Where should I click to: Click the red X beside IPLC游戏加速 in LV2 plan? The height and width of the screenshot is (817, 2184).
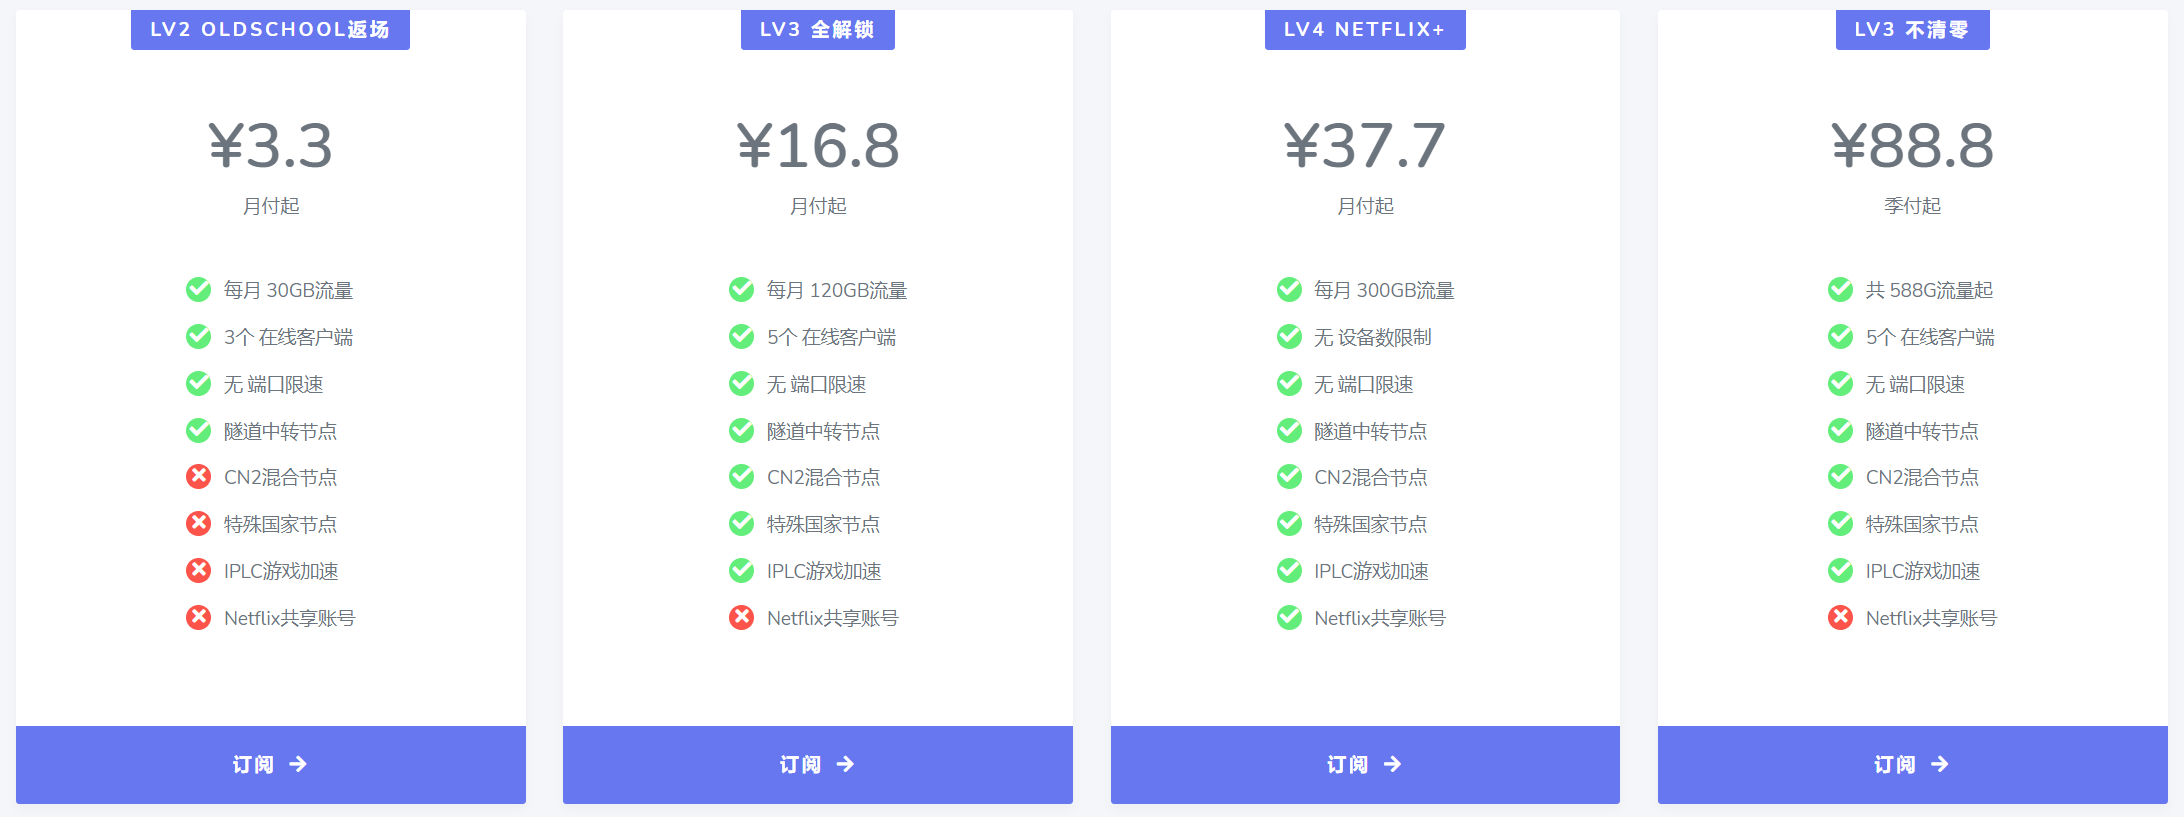pos(198,571)
